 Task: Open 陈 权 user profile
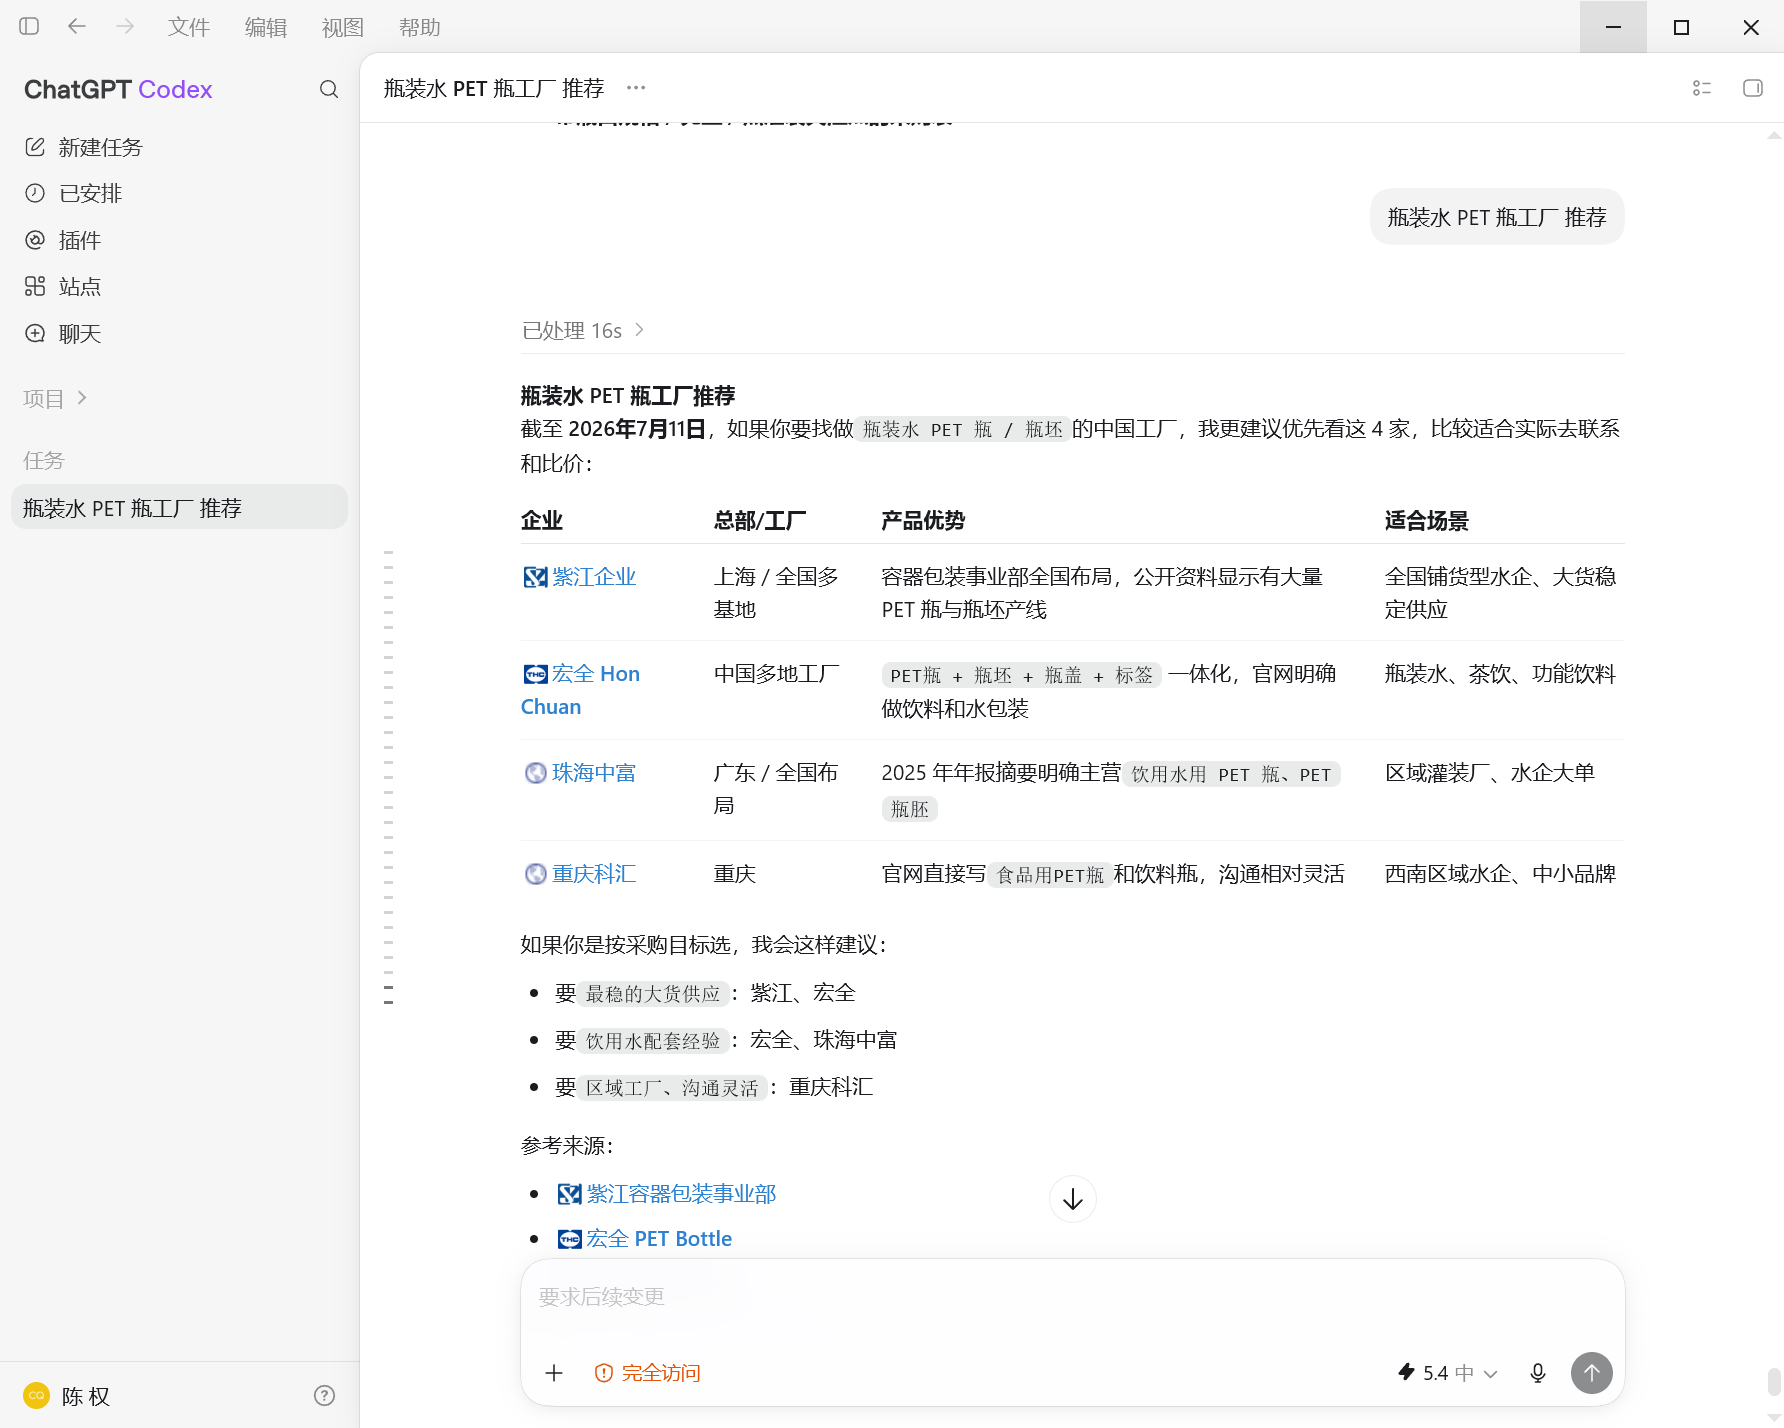[67, 1395]
